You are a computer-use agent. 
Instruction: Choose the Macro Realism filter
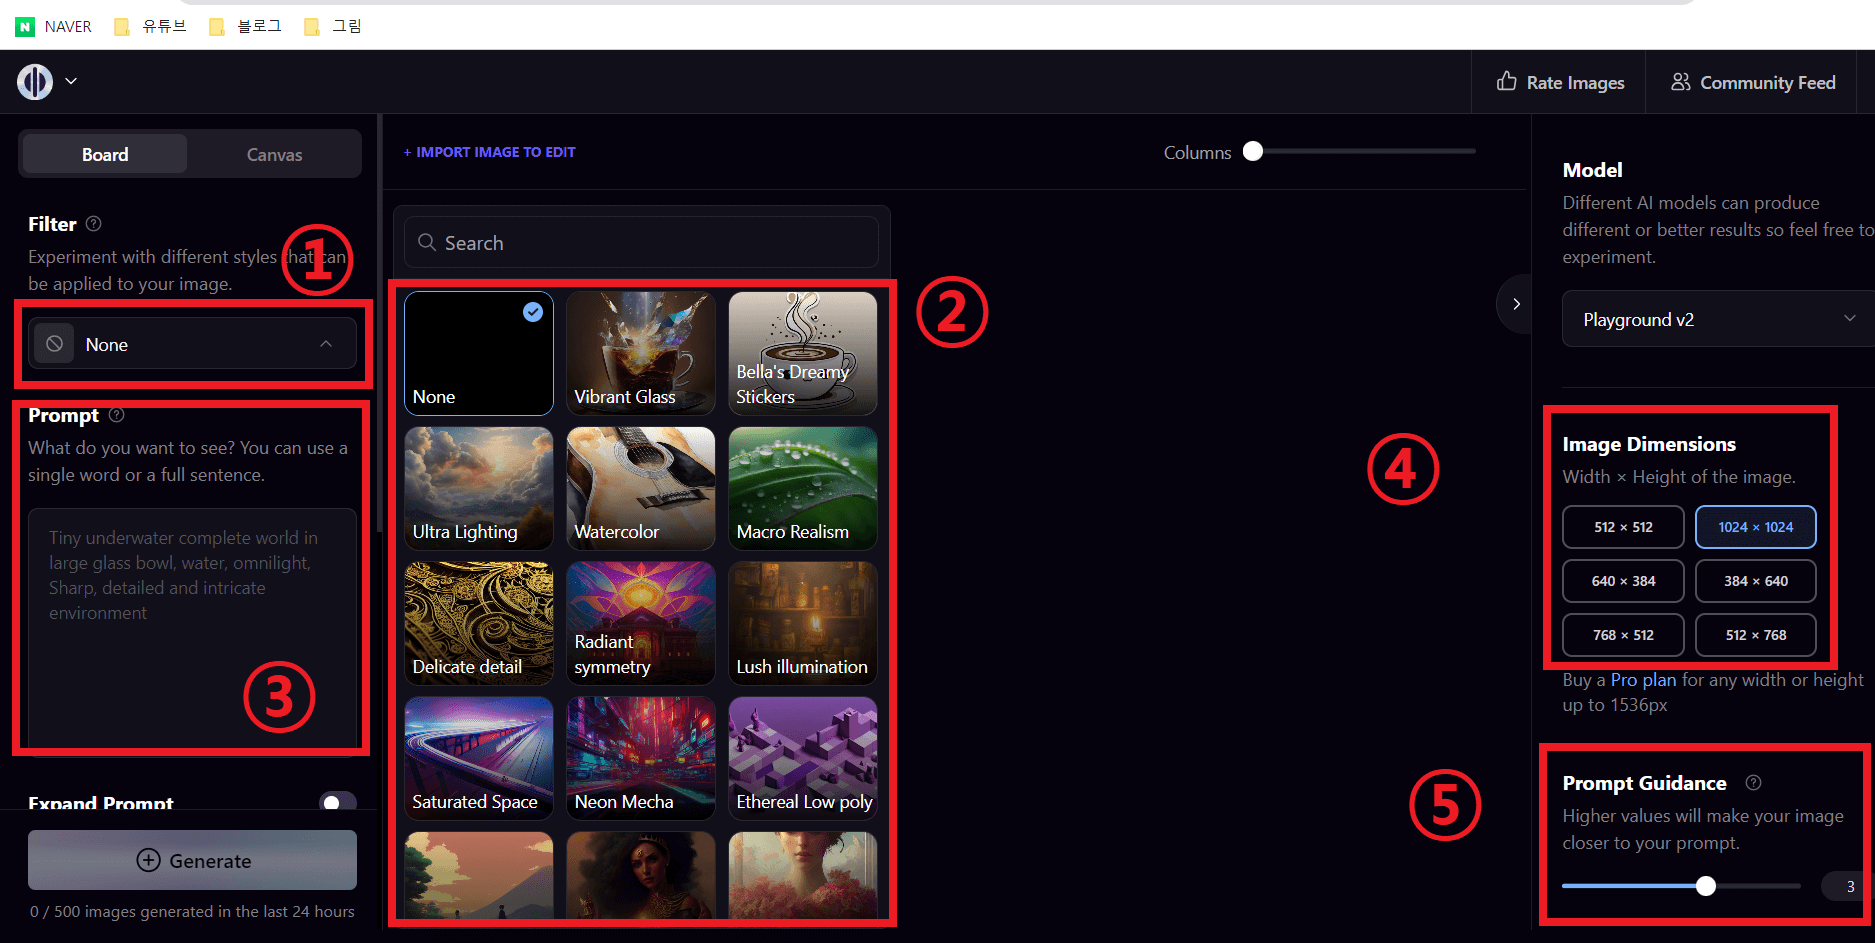pos(803,488)
